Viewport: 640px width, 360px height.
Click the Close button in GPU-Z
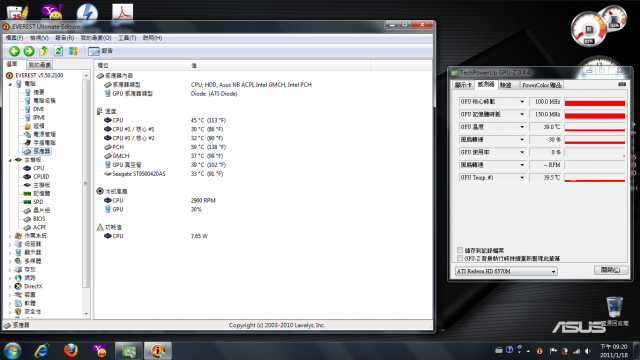[x=611, y=270]
